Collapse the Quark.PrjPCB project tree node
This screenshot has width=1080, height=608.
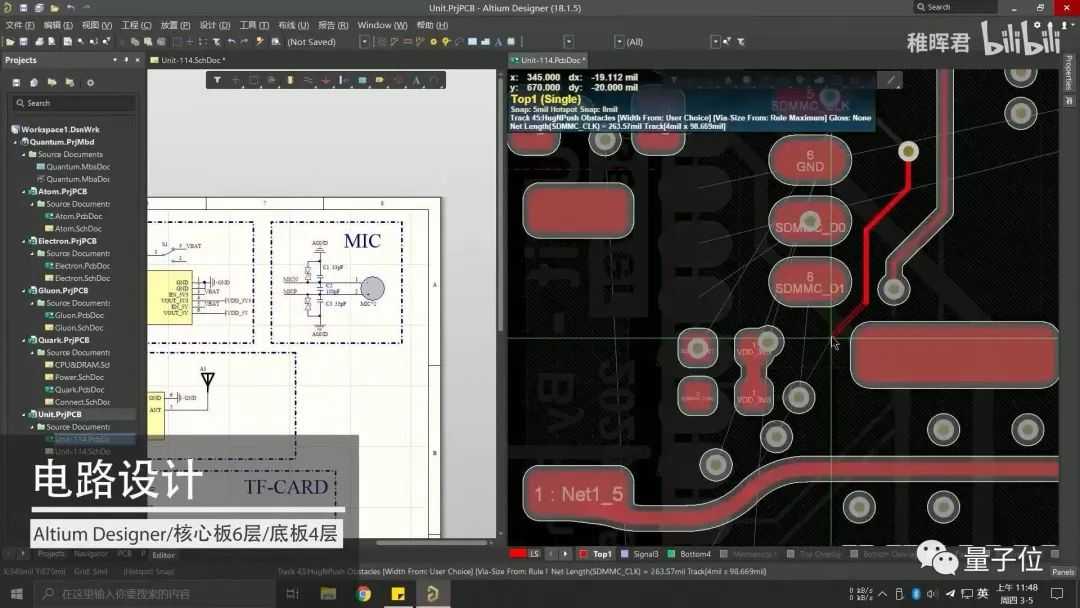tap(24, 340)
